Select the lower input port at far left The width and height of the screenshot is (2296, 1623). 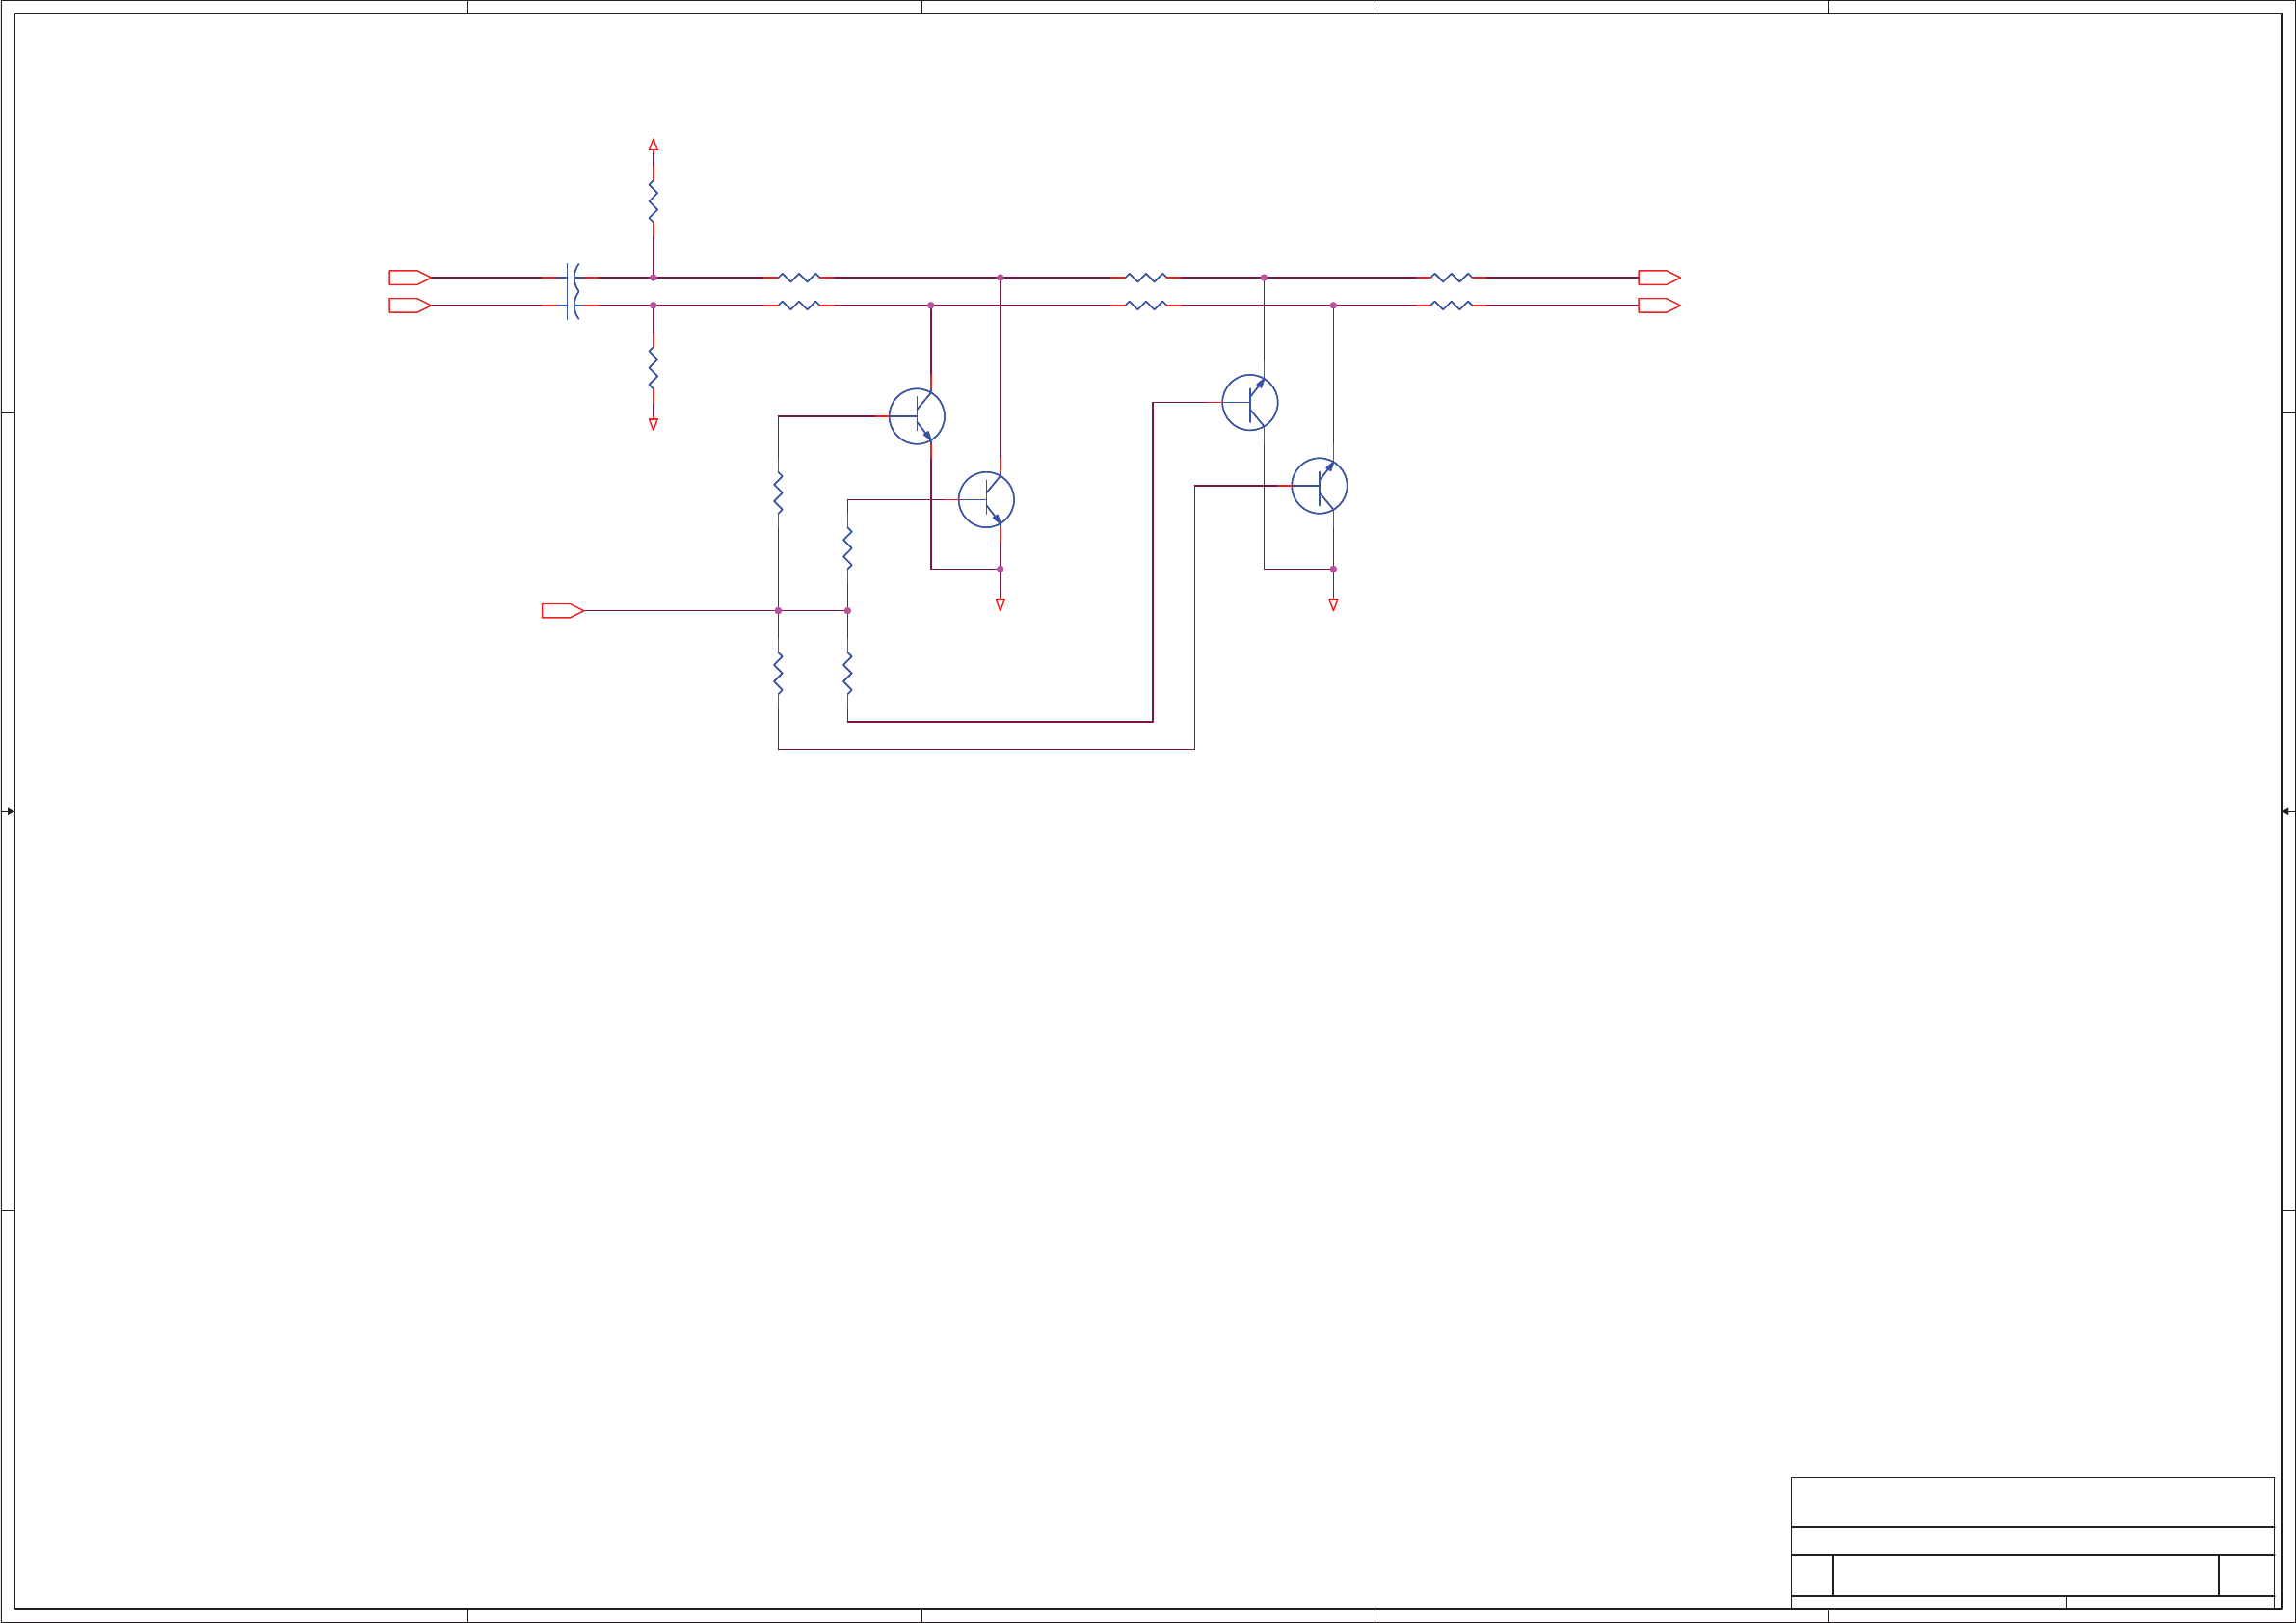click(409, 305)
